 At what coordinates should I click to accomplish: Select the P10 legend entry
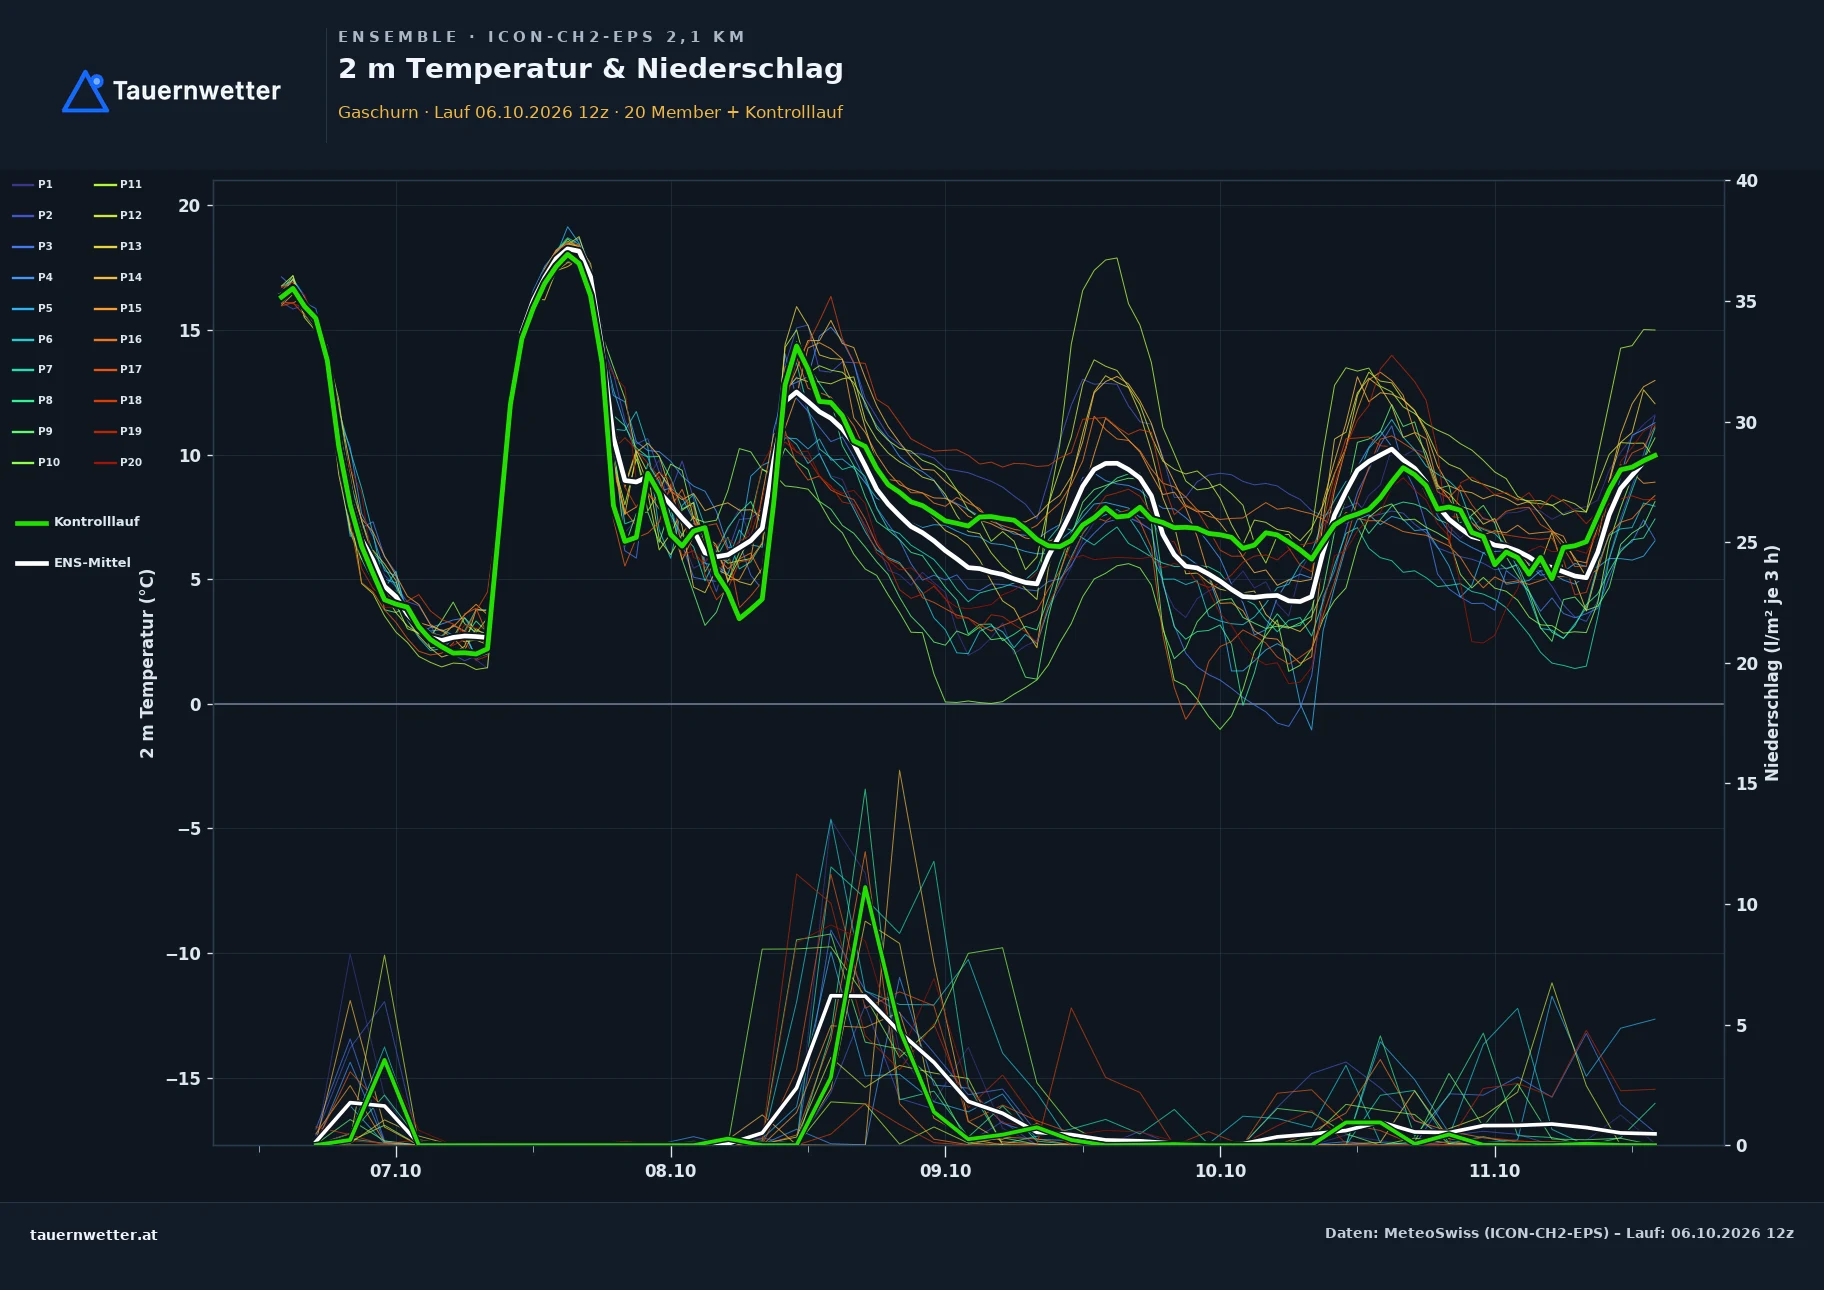(37, 462)
